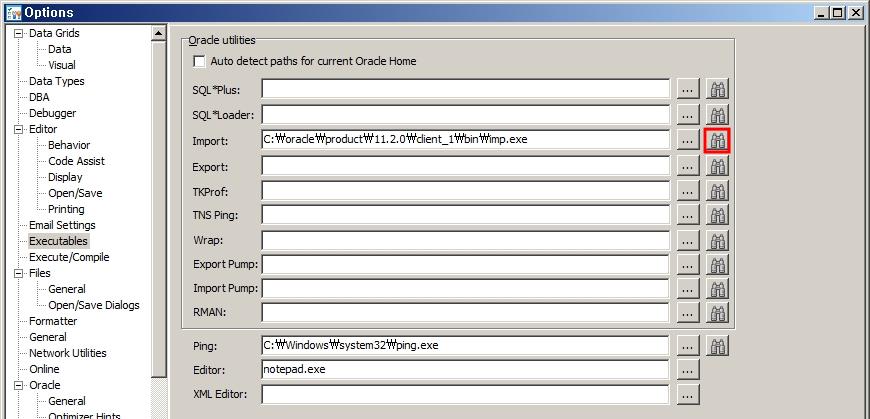The image size is (870, 419).
Task: Enable Auto detect paths for Oracle Home
Action: point(199,62)
